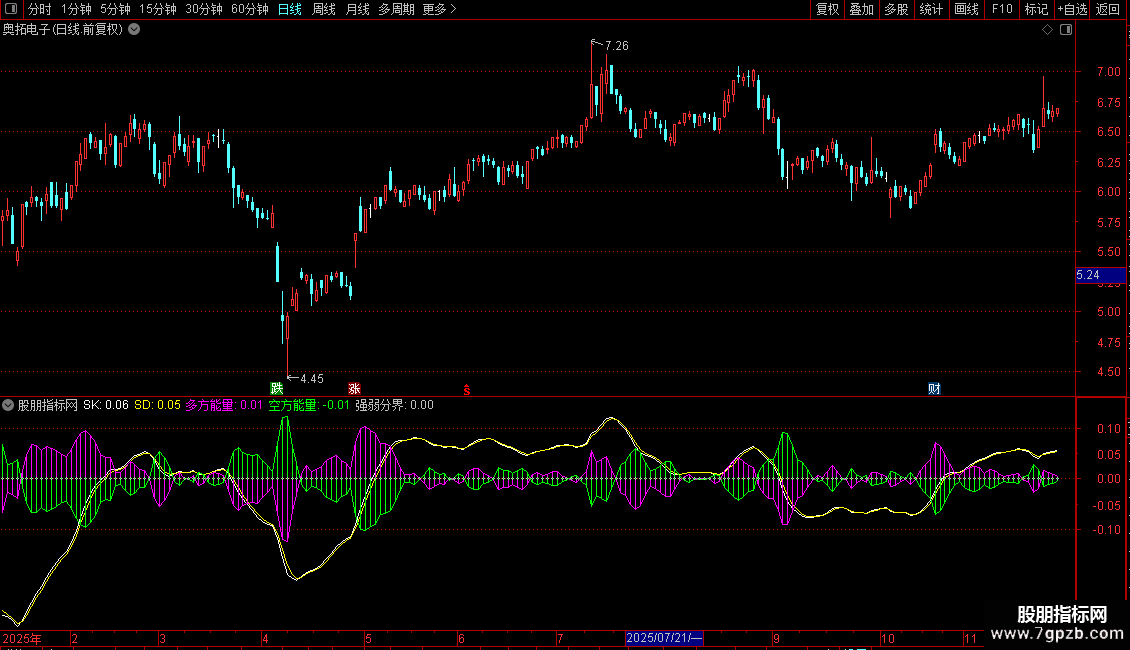This screenshot has height=650, width=1130.
Task: Open the 奥拓电子 stock title dropdown
Action: tap(135, 30)
